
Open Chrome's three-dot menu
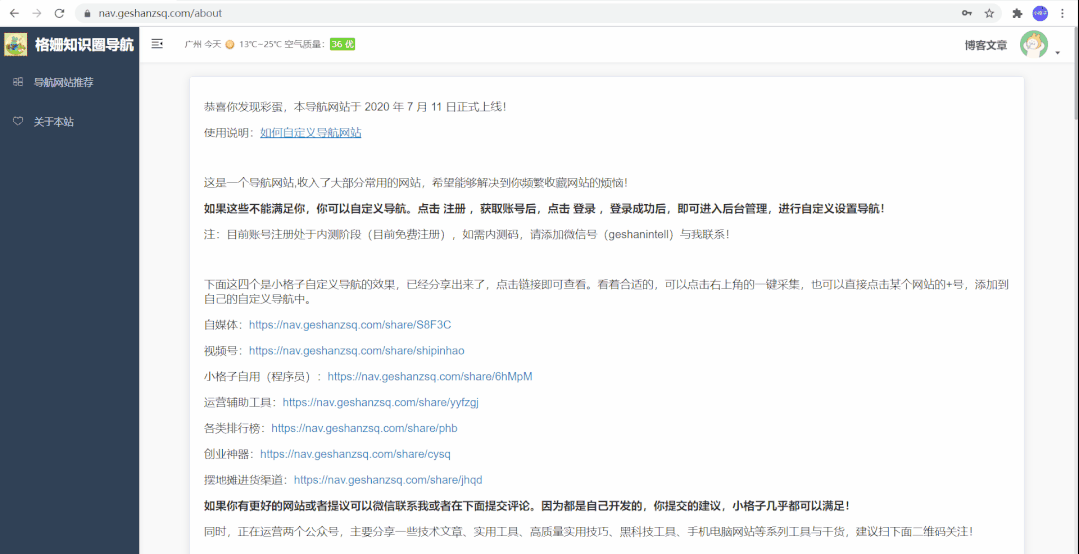click(1062, 13)
